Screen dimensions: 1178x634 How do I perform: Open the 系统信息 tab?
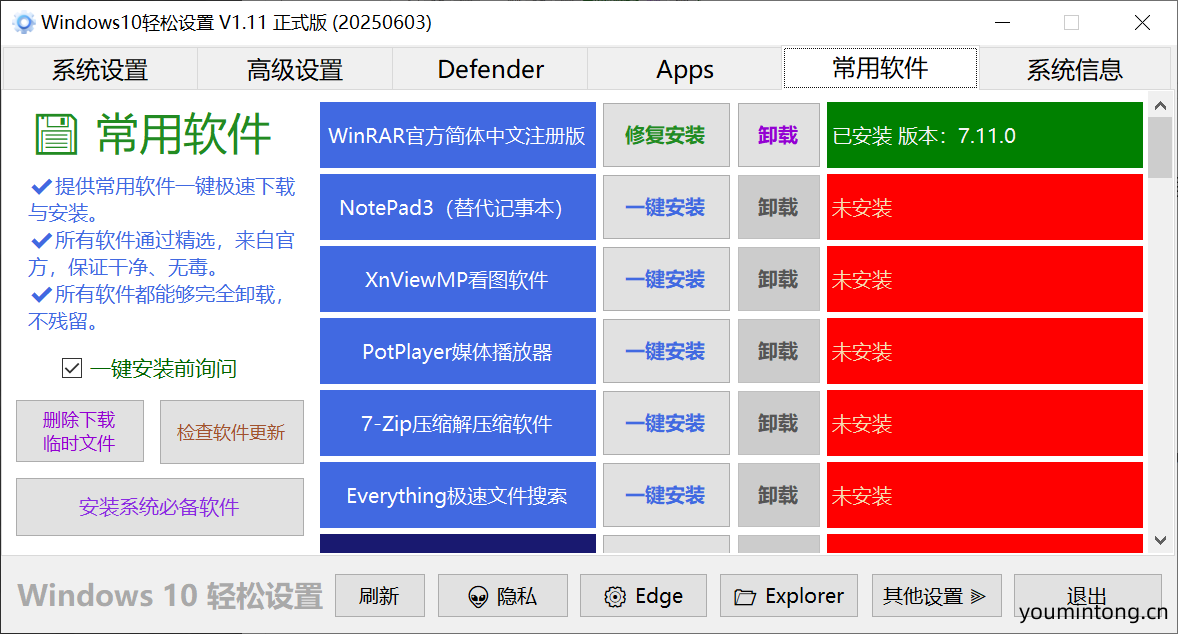(1074, 69)
